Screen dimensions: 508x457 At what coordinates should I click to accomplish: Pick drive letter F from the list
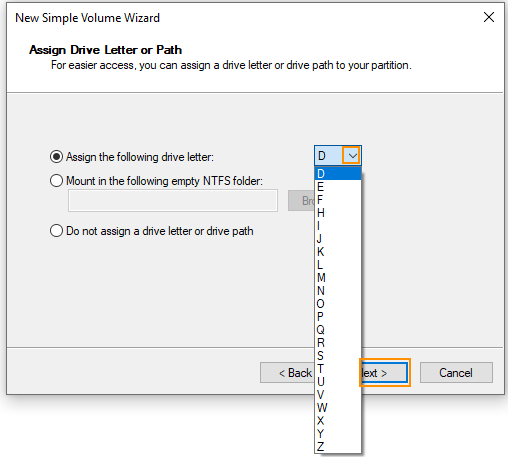click(x=338, y=200)
